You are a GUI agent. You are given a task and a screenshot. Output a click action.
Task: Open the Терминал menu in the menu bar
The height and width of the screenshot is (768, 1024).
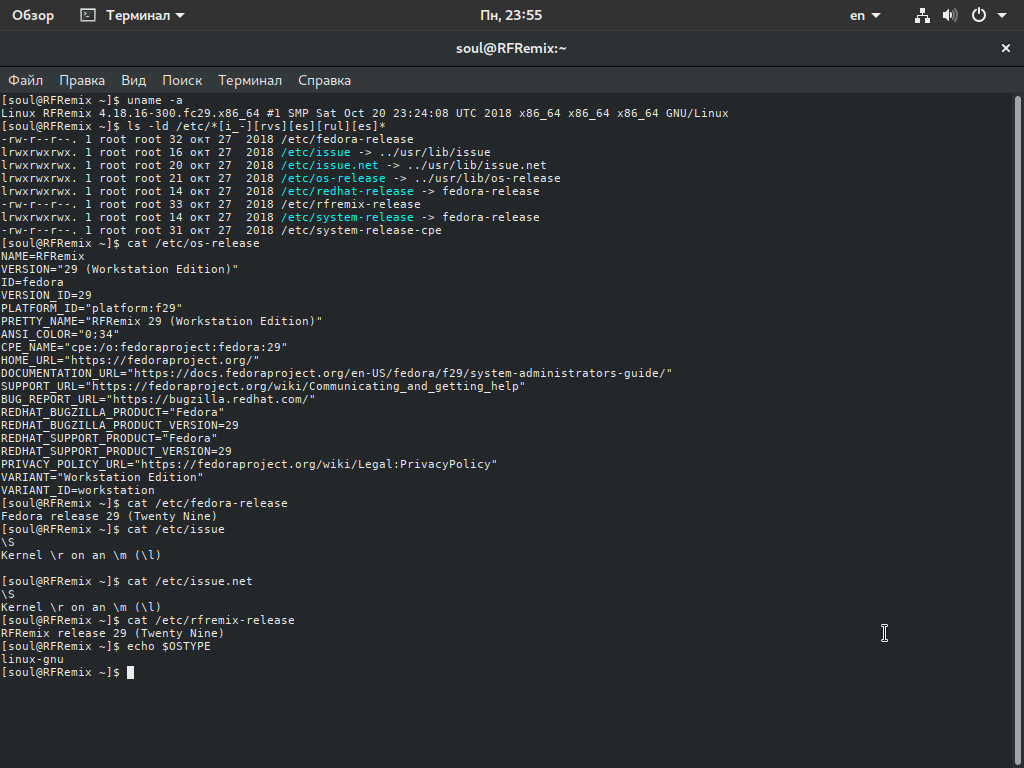[250, 80]
